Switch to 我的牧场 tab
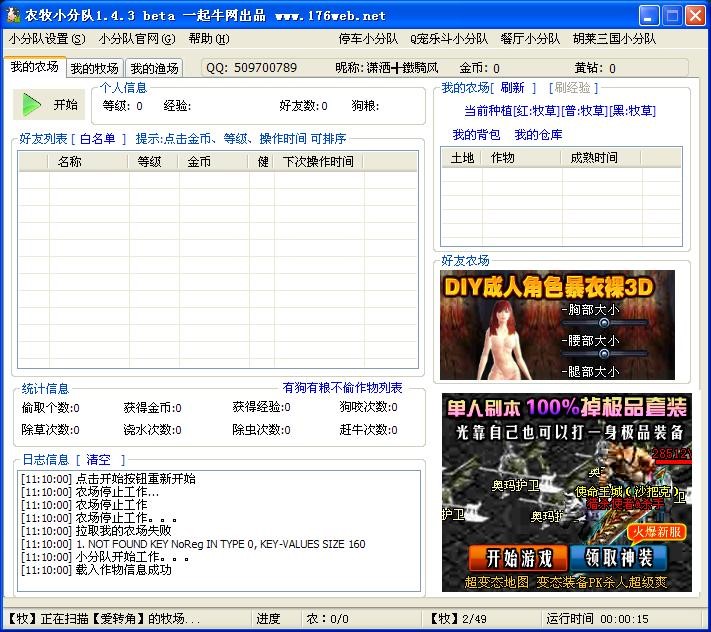711x632 pixels. pos(94,68)
